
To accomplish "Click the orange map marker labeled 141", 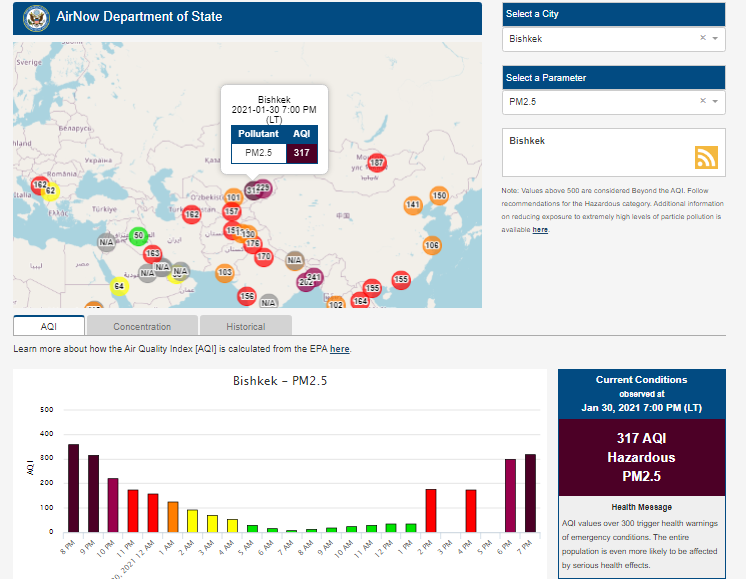I will (412, 204).
